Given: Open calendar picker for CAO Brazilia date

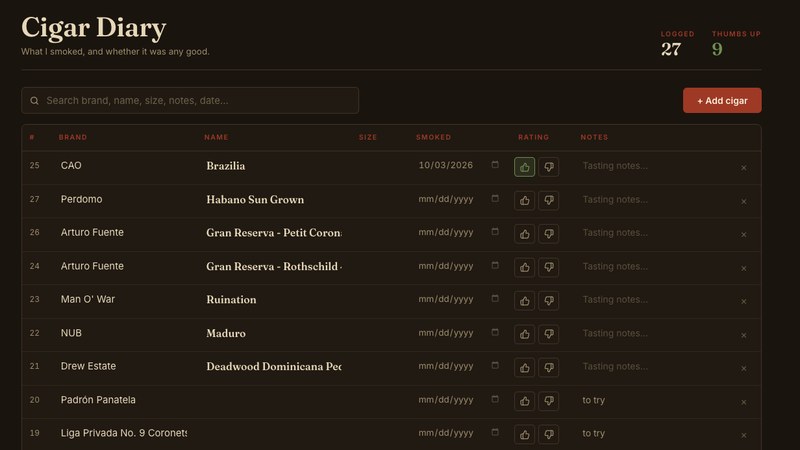Looking at the screenshot, I should pos(495,164).
